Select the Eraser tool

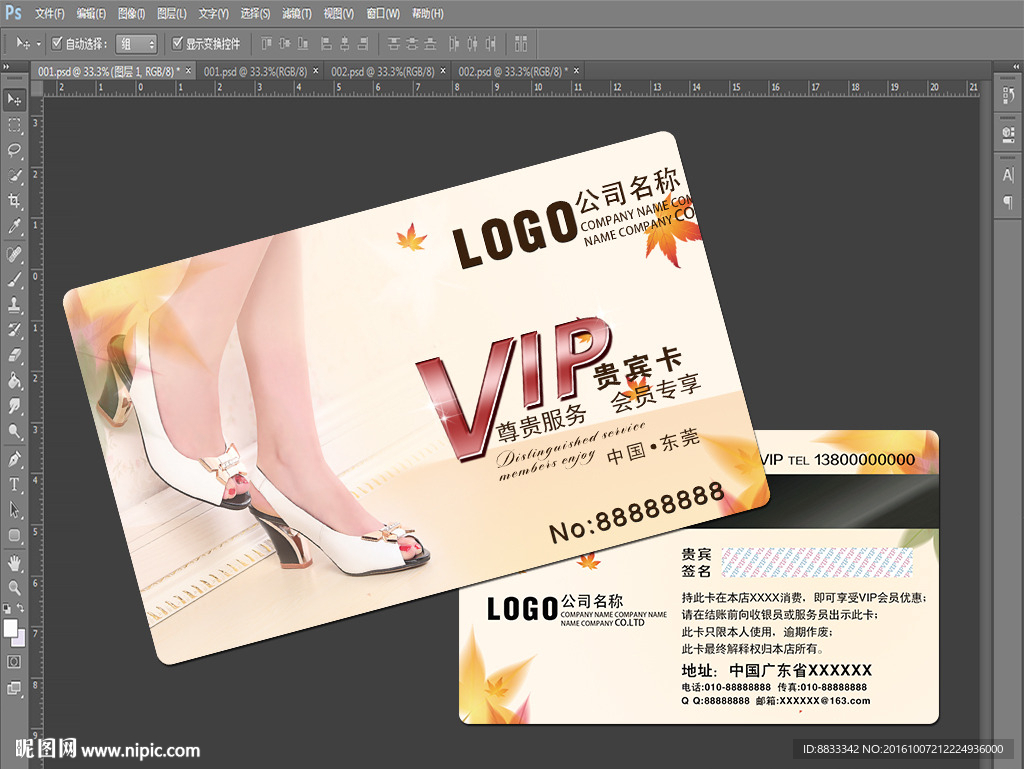14,355
